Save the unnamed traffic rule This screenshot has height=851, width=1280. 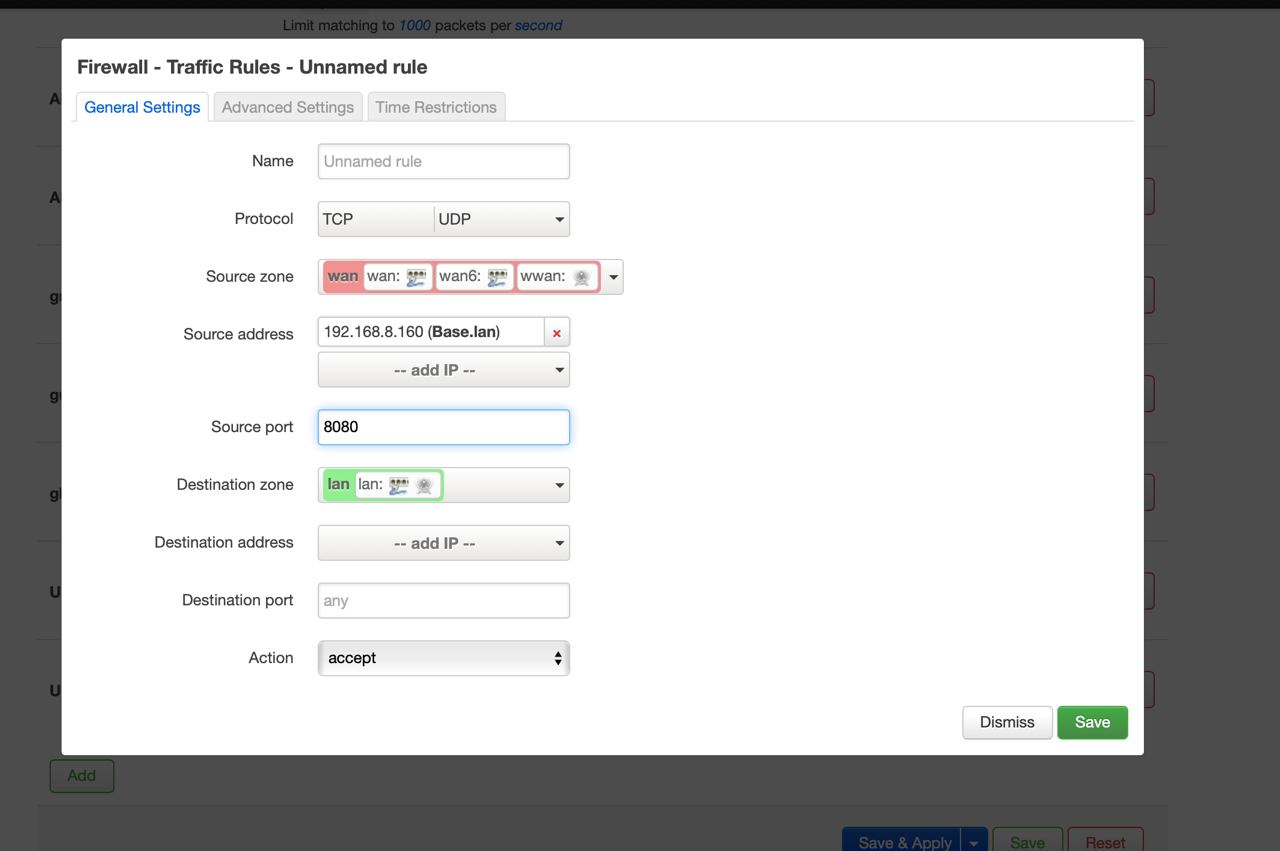[1092, 722]
